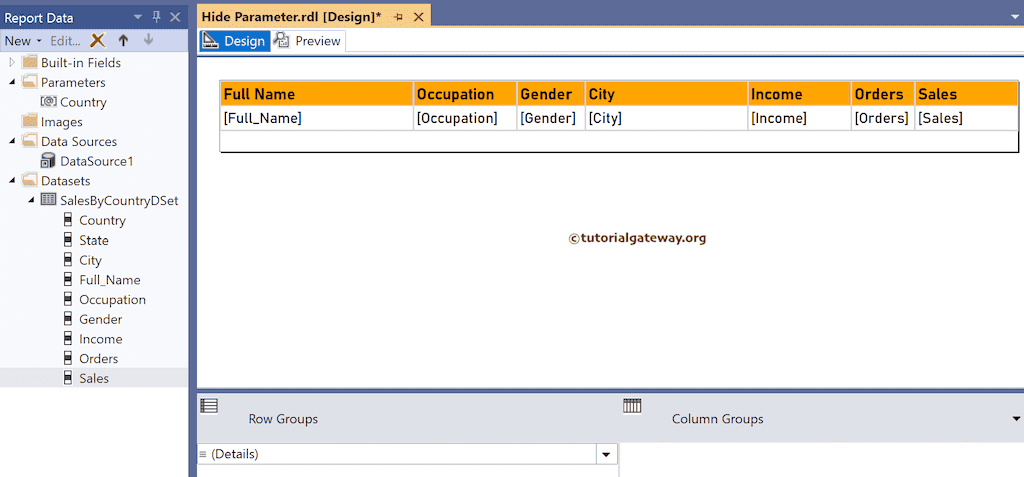1024x477 pixels.
Task: Select the Country parameter item
Action: point(83,103)
